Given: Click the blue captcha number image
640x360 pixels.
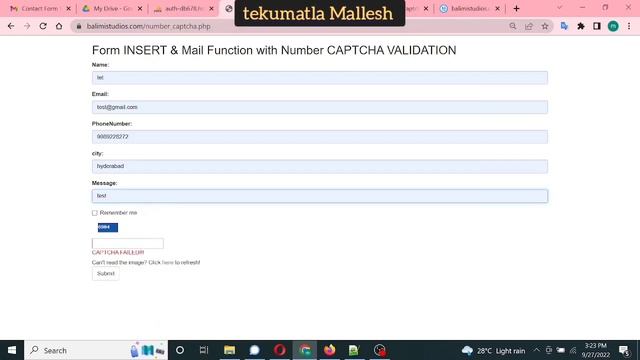Looking at the screenshot, I should (108, 227).
